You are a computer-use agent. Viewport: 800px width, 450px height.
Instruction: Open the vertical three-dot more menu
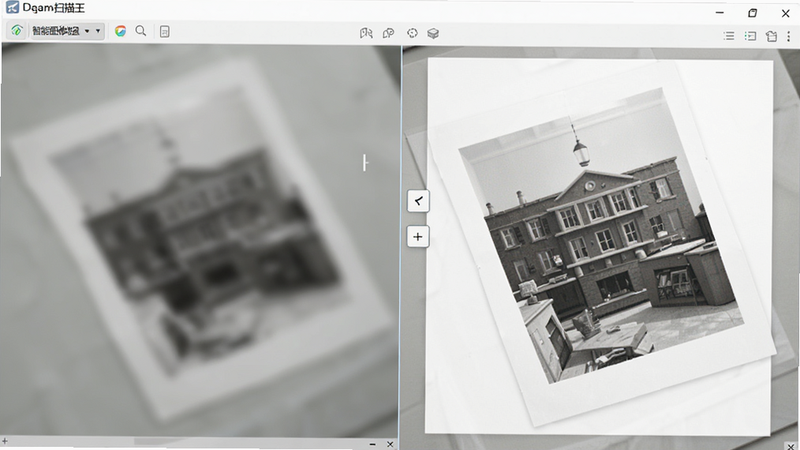pyautogui.click(x=788, y=36)
